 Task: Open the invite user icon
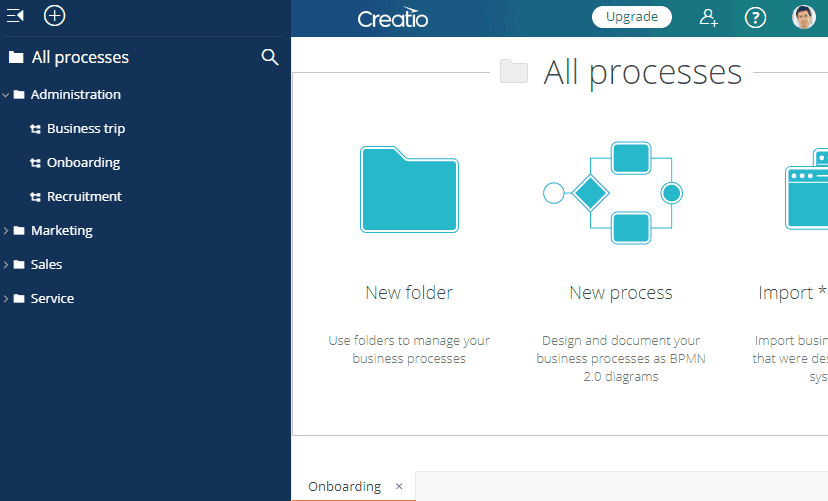click(709, 18)
